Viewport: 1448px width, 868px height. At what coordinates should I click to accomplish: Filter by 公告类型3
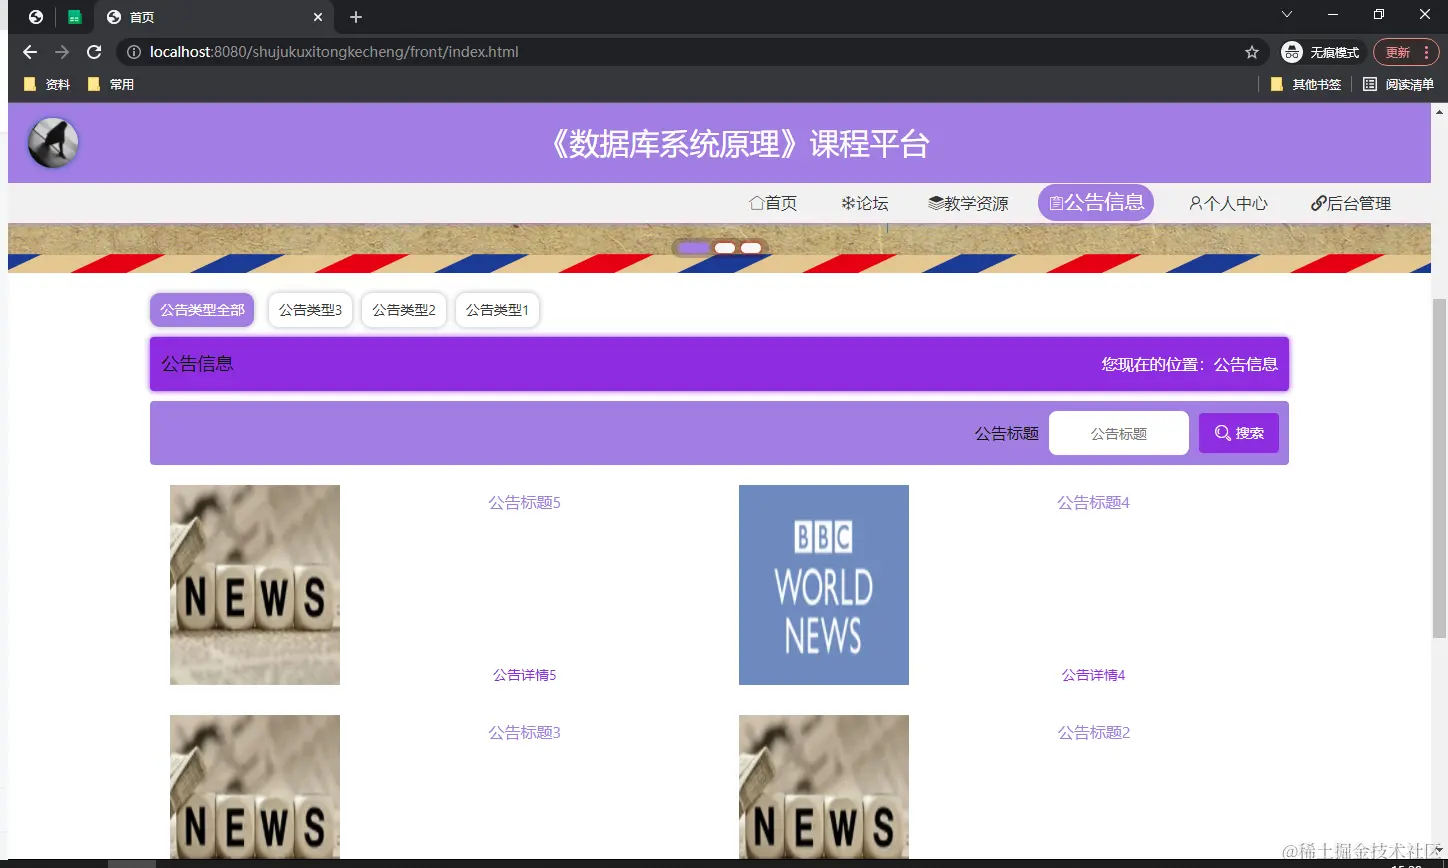point(310,310)
